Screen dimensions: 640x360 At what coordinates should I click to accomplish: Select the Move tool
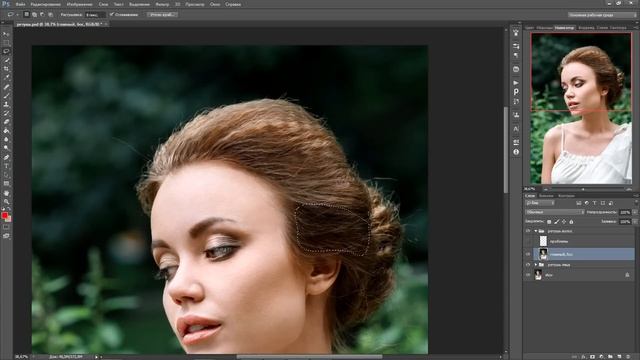[x=6, y=34]
